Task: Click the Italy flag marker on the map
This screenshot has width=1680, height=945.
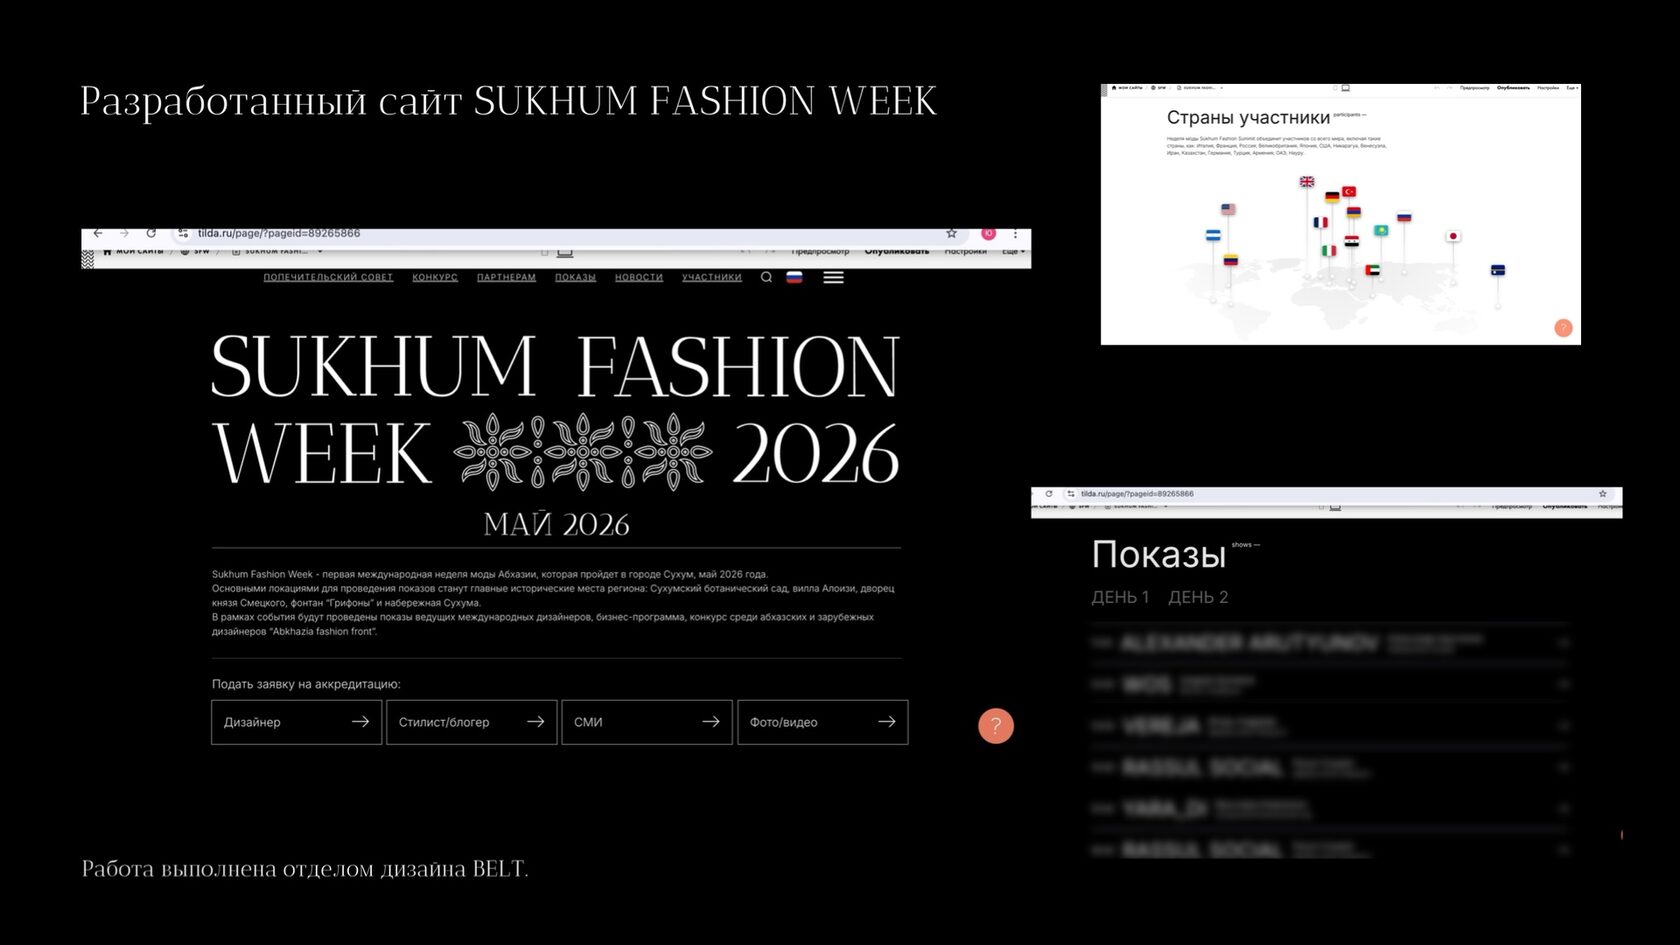Action: point(1329,251)
